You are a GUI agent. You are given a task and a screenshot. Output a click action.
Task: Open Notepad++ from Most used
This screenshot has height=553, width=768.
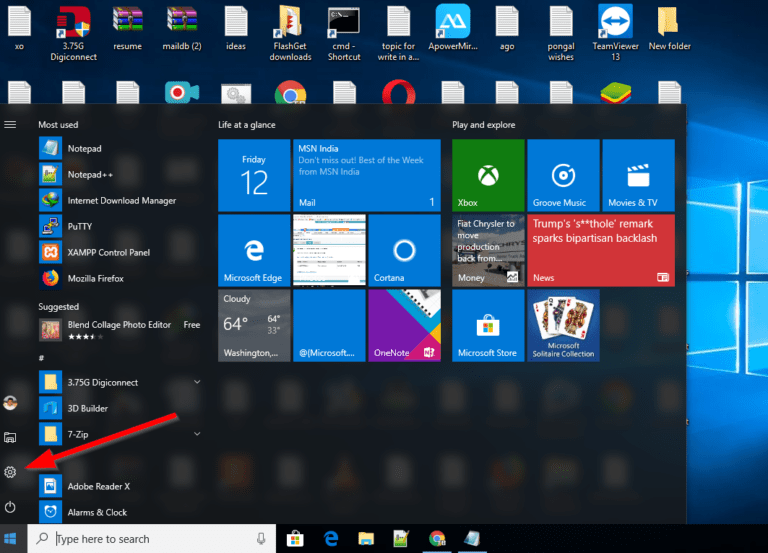[120, 174]
